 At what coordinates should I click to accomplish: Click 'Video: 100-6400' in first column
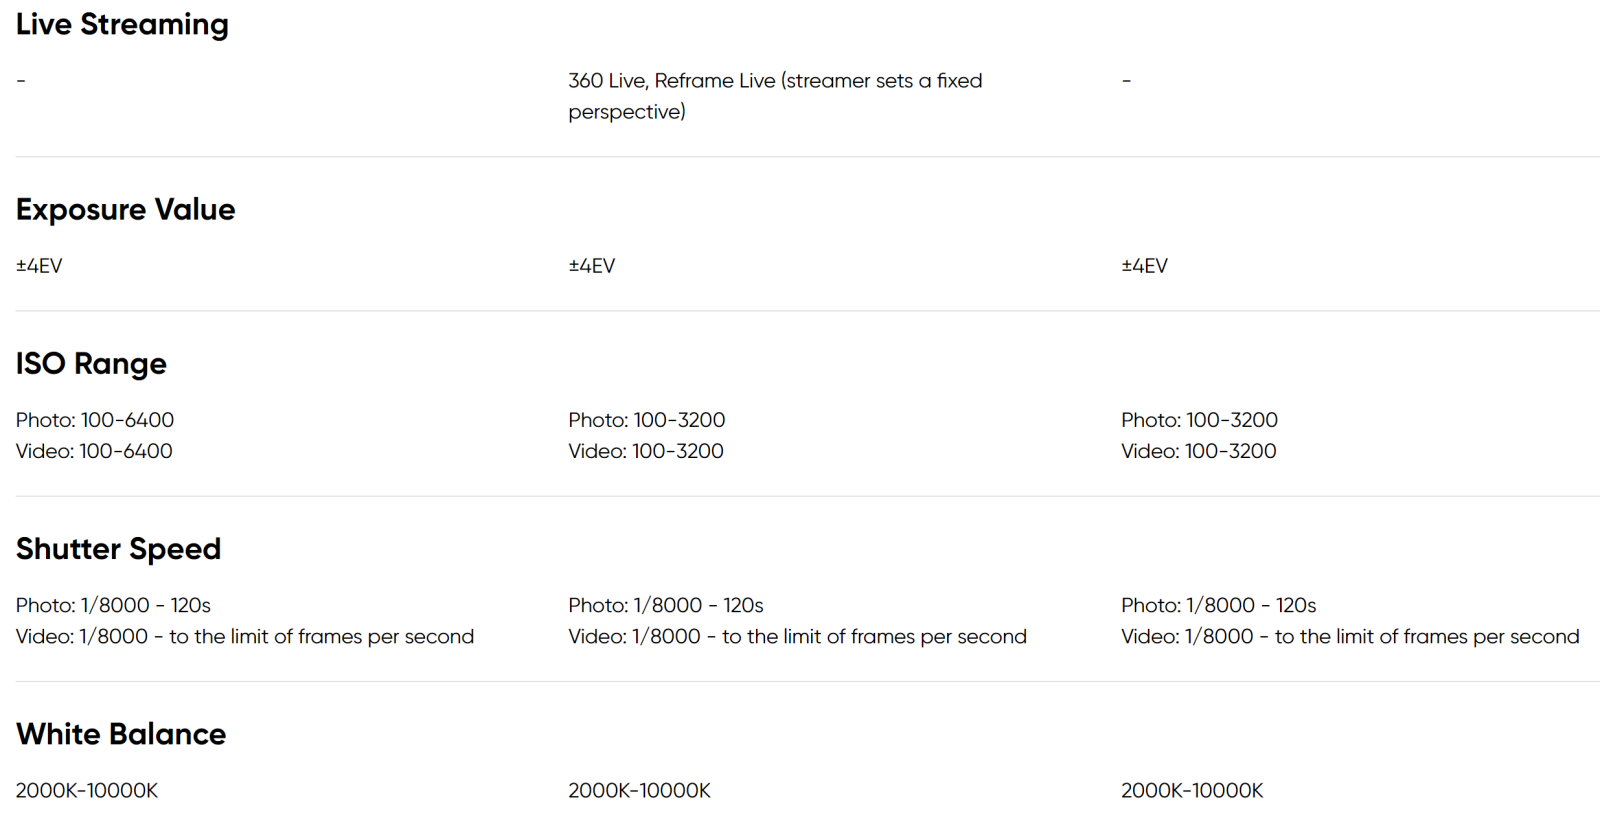94,451
